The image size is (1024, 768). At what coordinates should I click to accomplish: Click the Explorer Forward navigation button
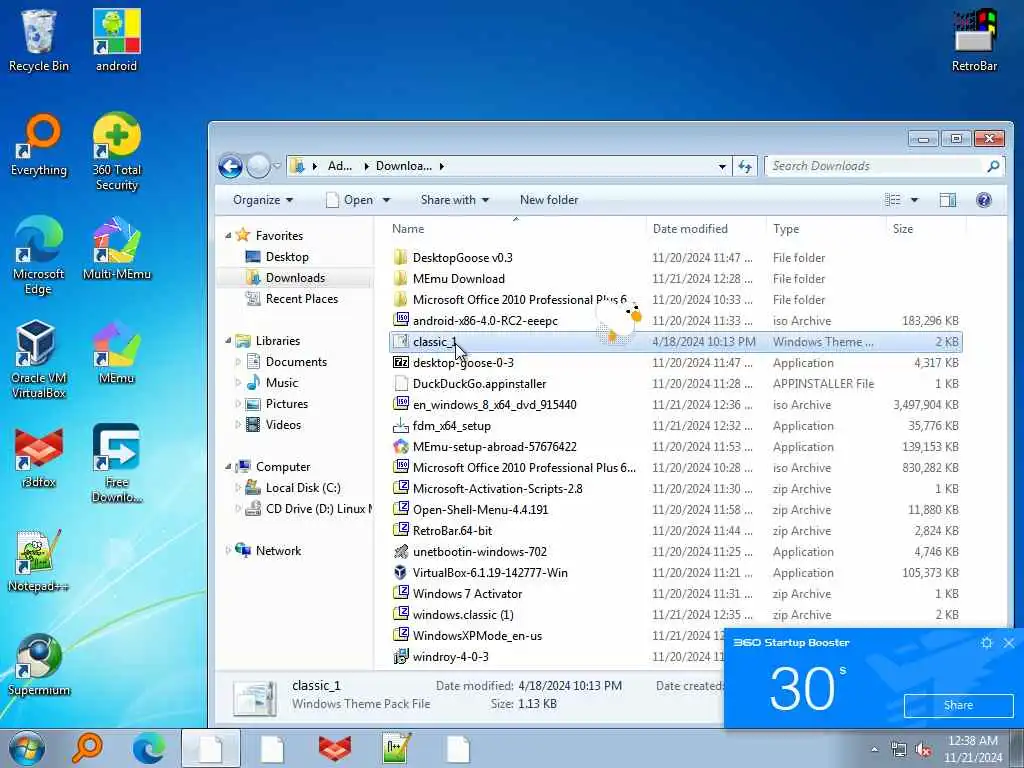(258, 167)
